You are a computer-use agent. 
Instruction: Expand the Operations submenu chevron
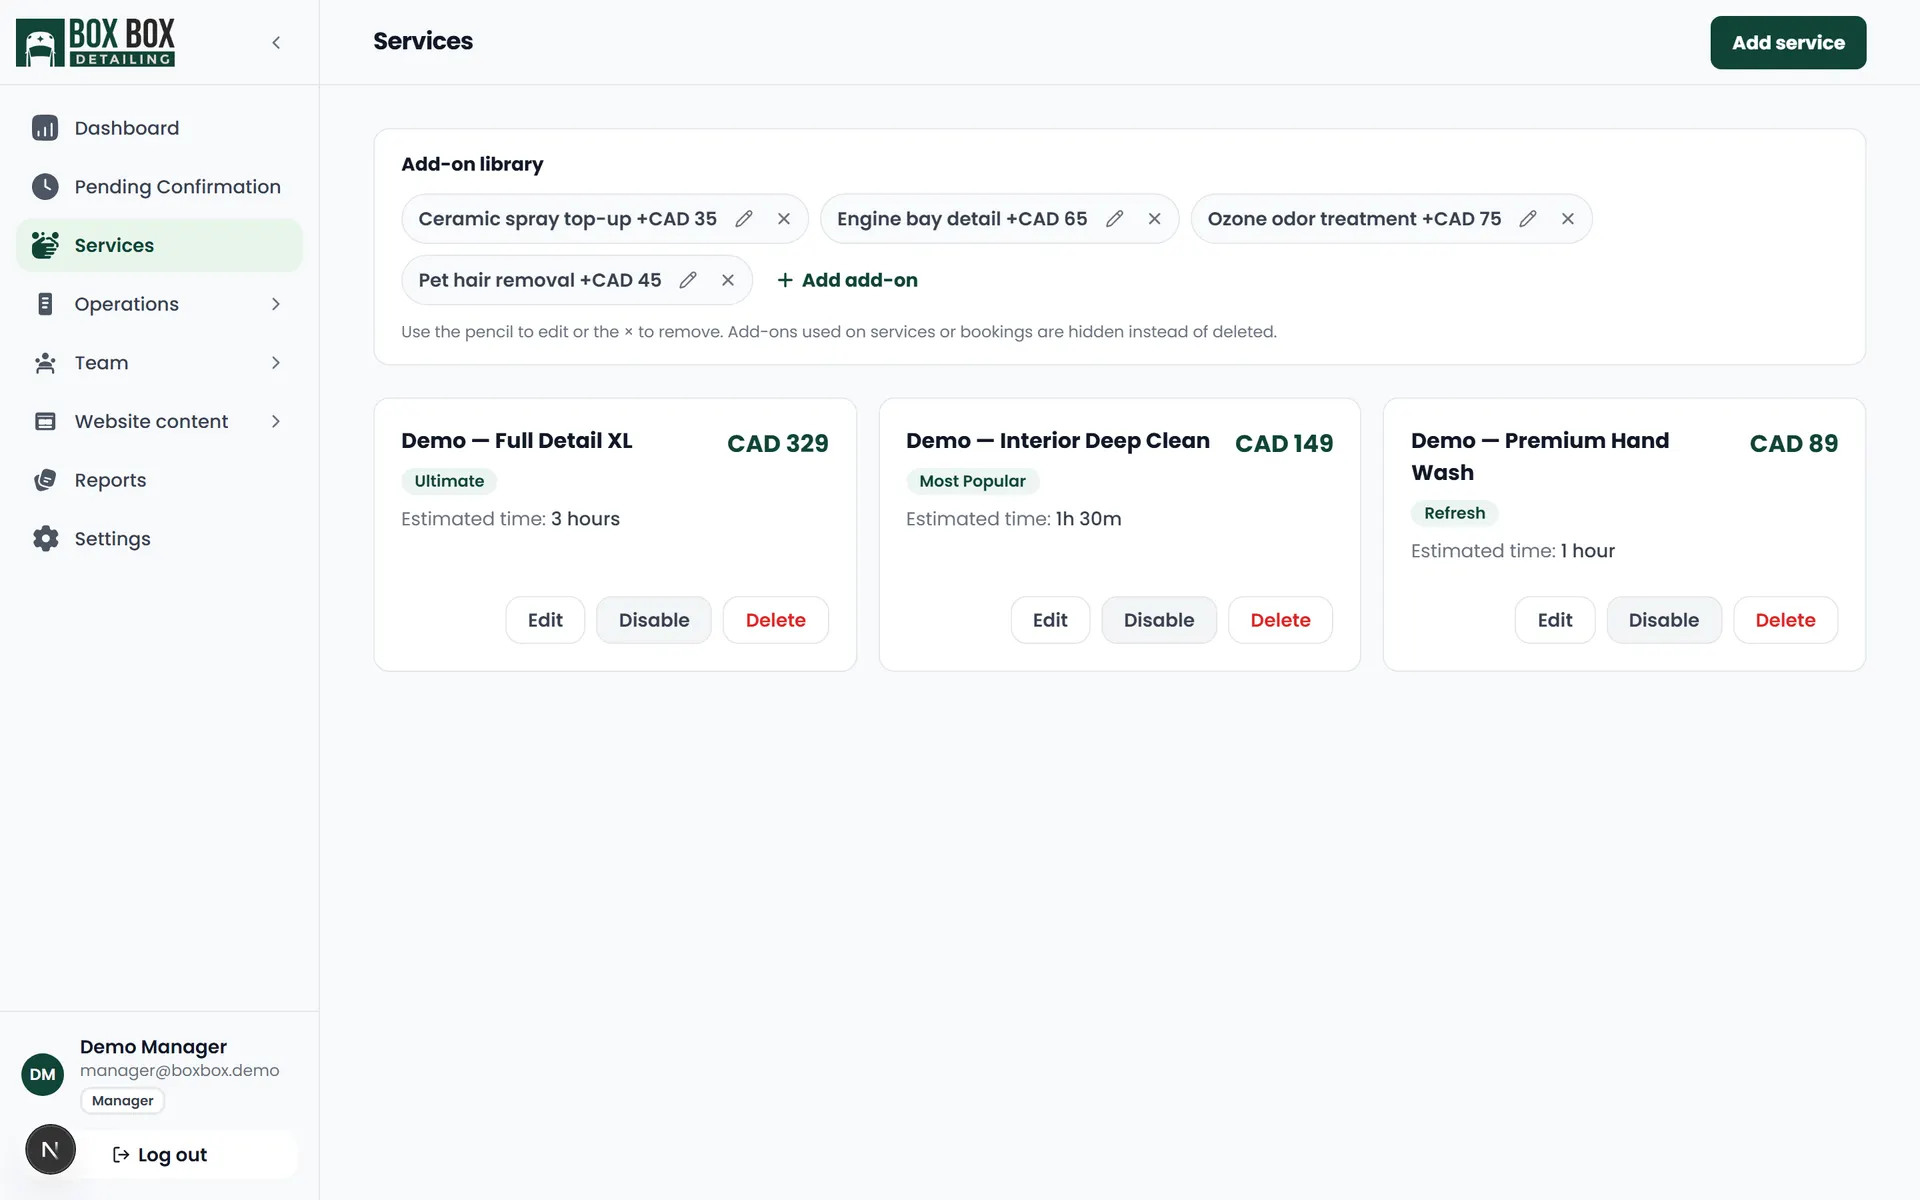276,304
